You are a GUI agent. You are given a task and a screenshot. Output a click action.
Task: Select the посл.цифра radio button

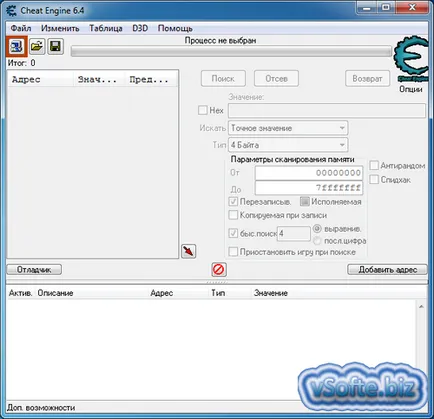317,240
